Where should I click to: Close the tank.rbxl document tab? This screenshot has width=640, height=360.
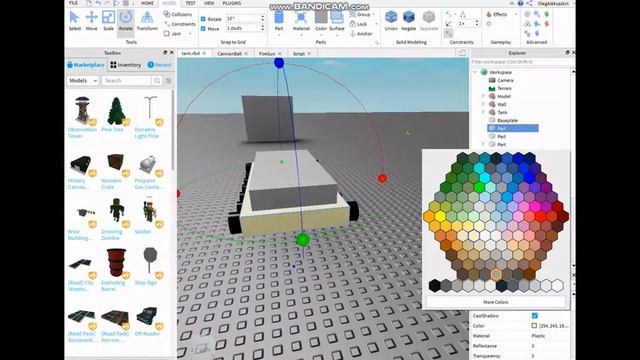(204, 53)
